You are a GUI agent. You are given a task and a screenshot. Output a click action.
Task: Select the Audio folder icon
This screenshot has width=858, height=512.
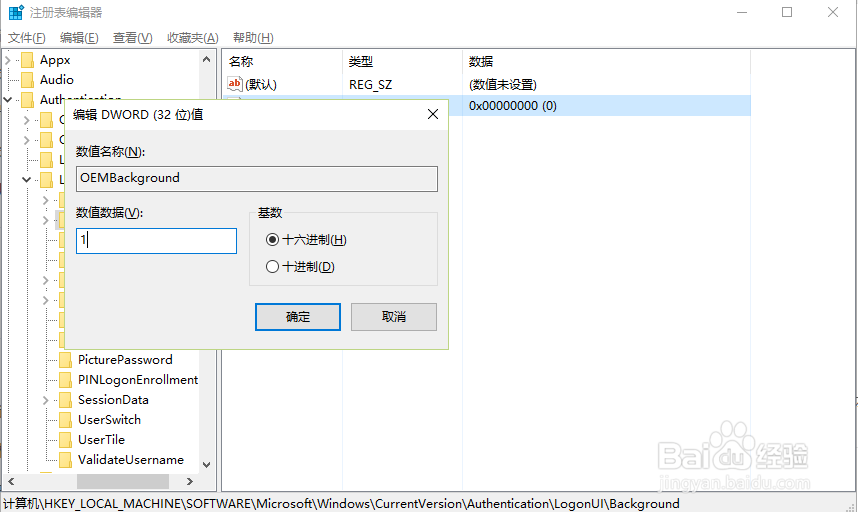pos(27,80)
